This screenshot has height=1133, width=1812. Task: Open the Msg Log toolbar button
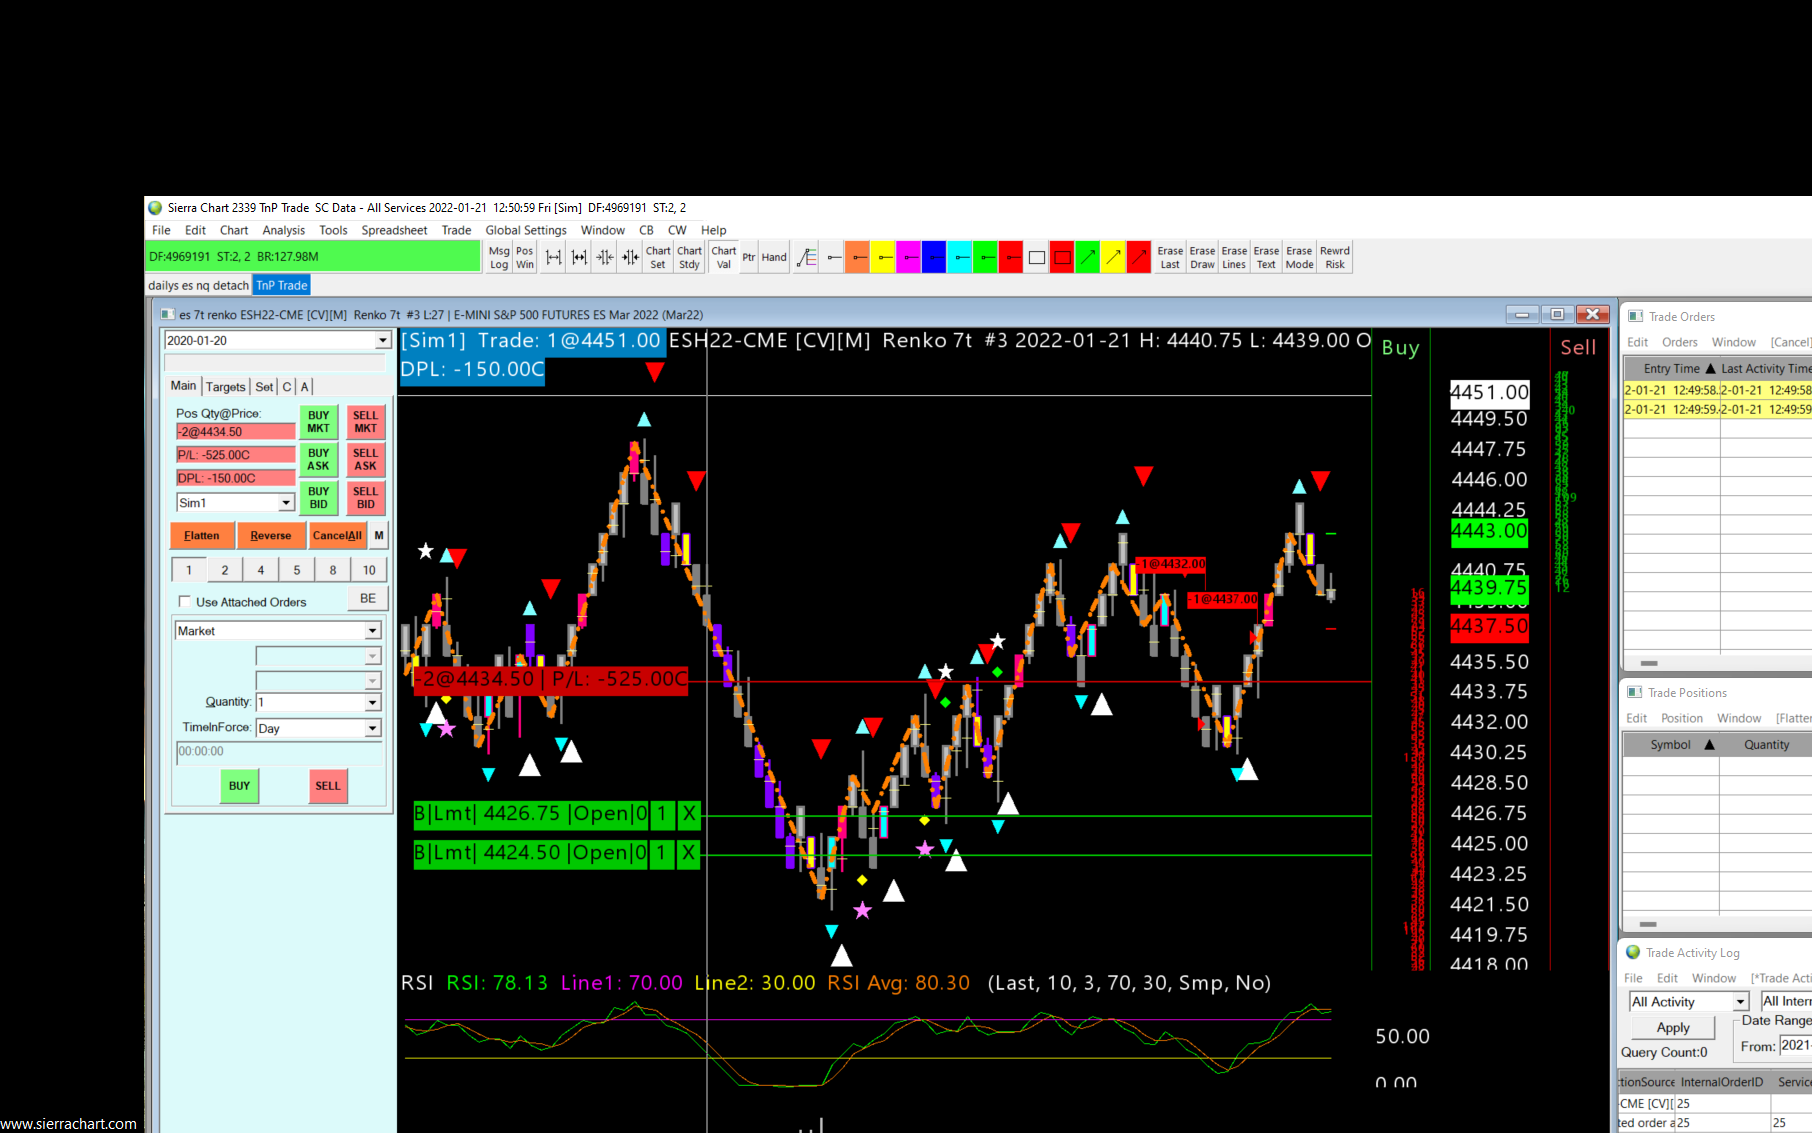pyautogui.click(x=499, y=257)
